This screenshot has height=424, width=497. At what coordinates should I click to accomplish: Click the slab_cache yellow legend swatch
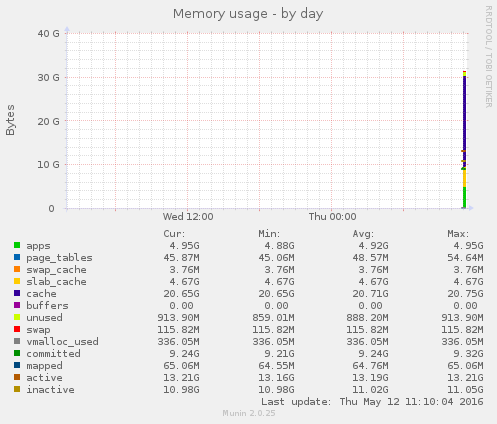(x=17, y=281)
